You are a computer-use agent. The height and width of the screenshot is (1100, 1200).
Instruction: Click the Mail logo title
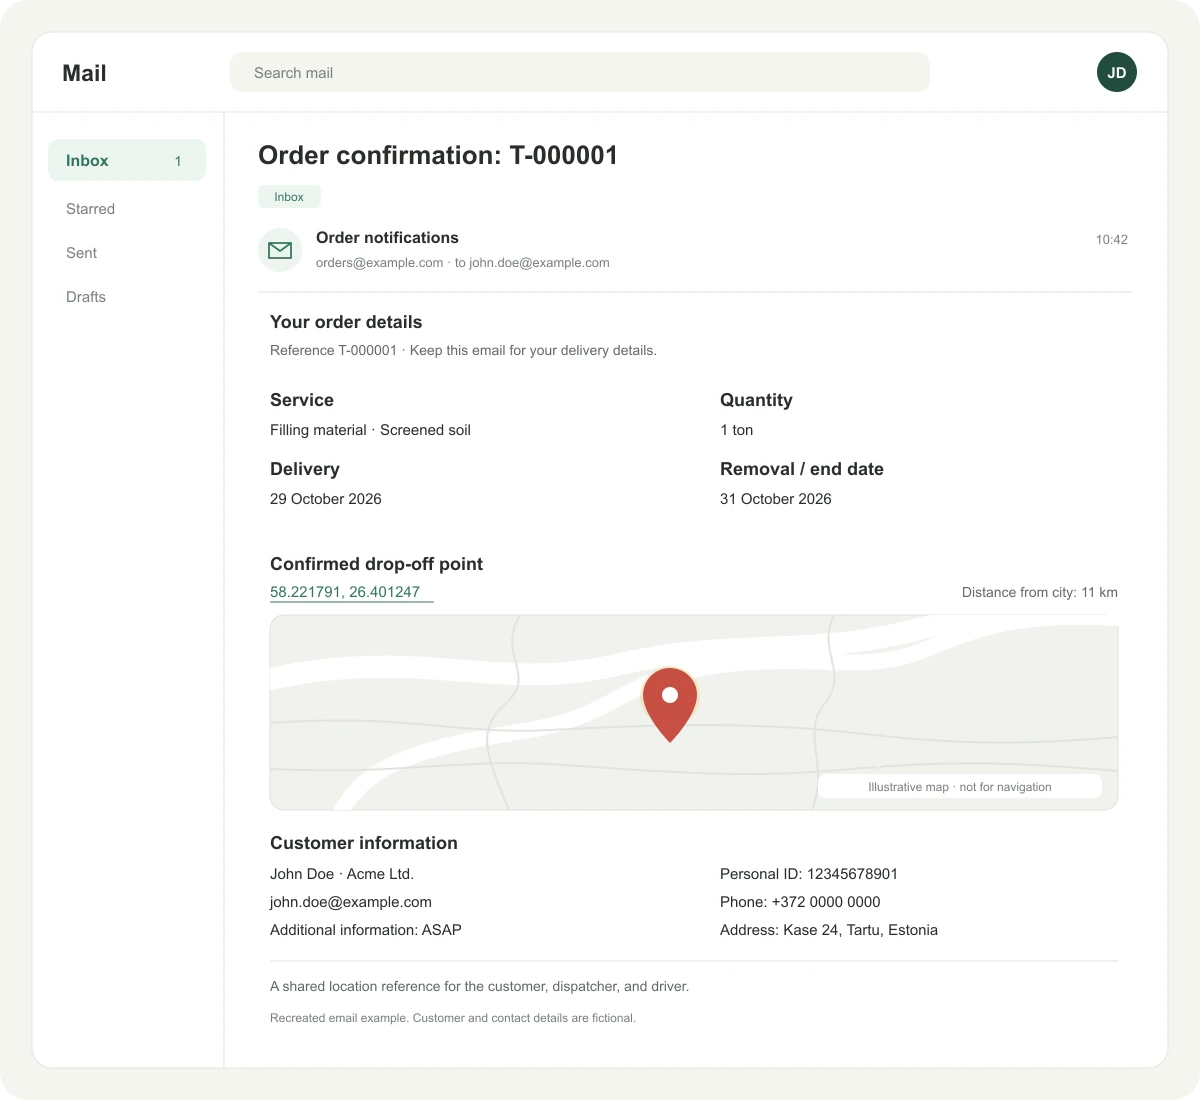(84, 73)
